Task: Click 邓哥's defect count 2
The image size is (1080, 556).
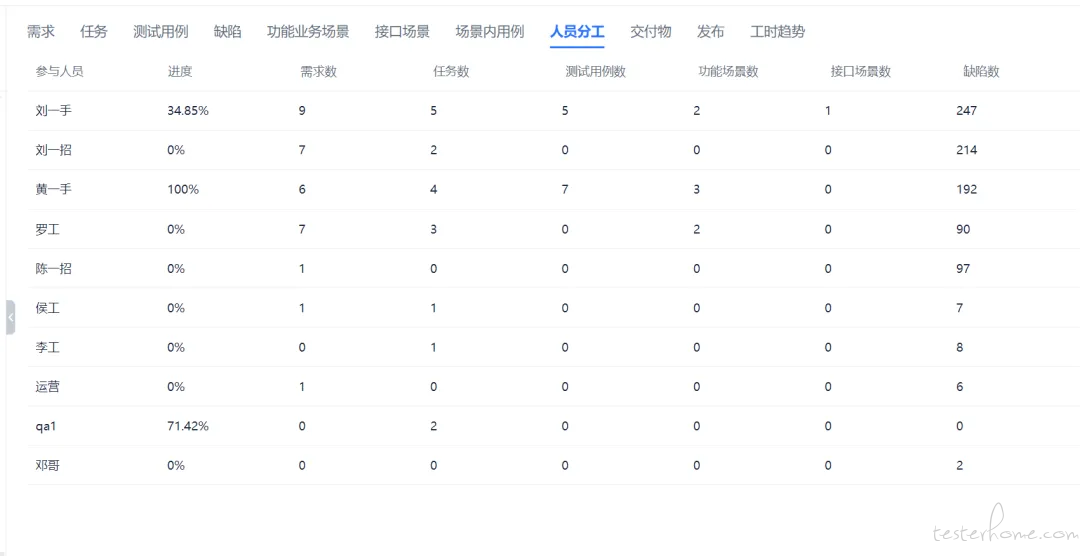Action: tap(959, 466)
